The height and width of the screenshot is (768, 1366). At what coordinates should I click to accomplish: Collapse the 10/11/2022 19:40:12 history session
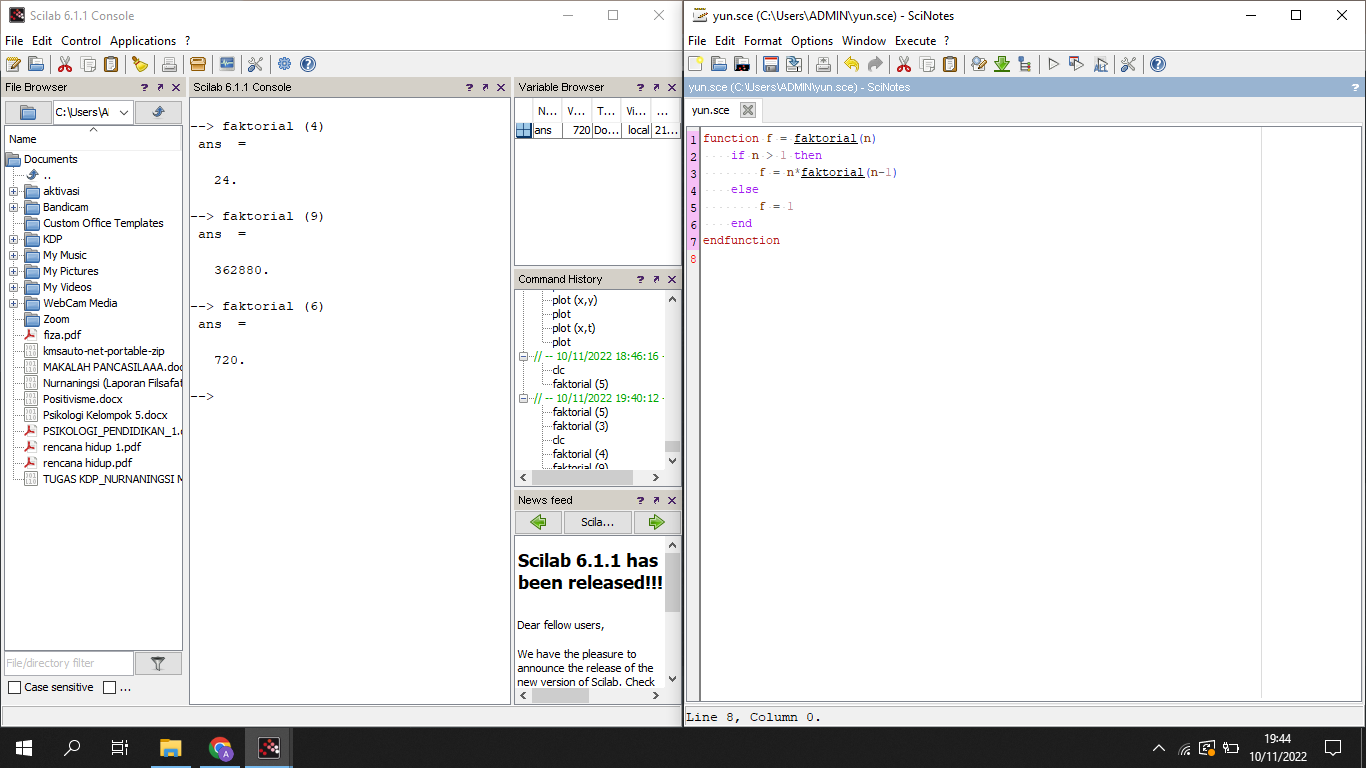524,398
